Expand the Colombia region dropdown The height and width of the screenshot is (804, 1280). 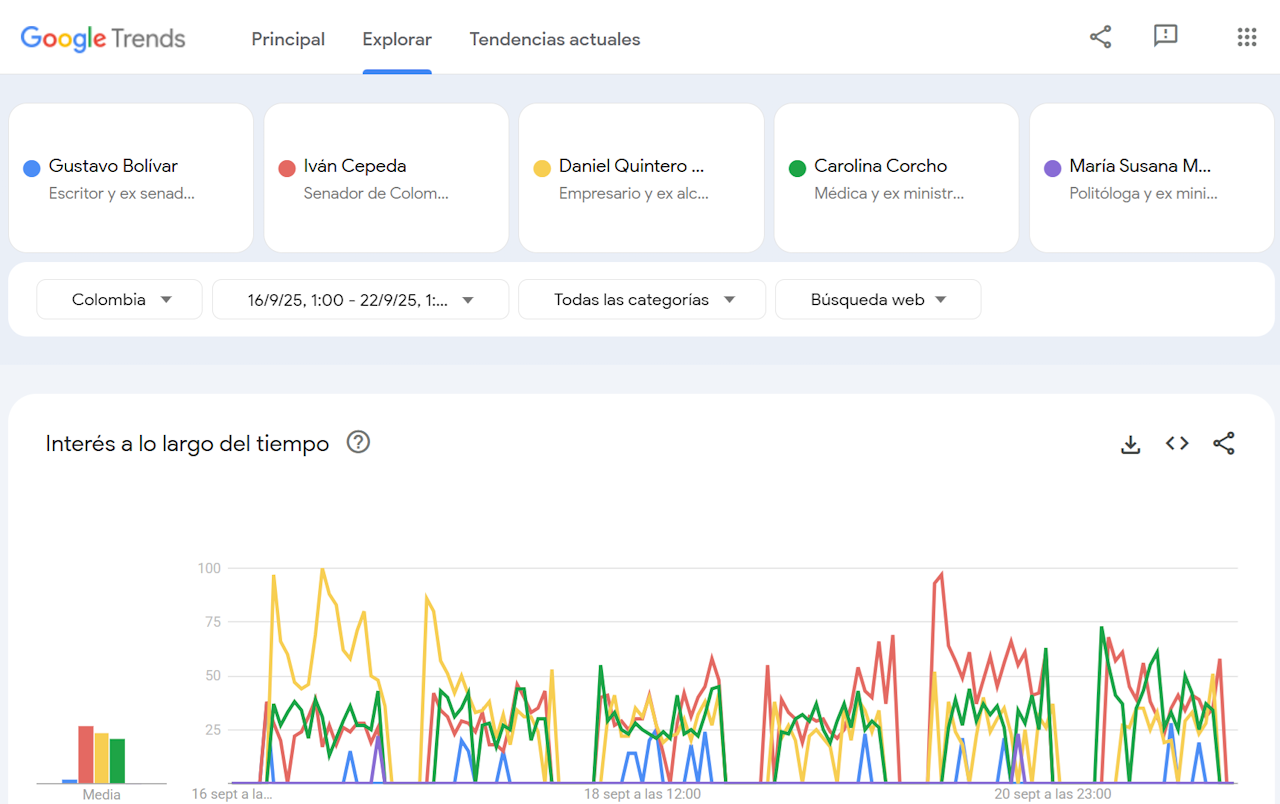tap(120, 300)
